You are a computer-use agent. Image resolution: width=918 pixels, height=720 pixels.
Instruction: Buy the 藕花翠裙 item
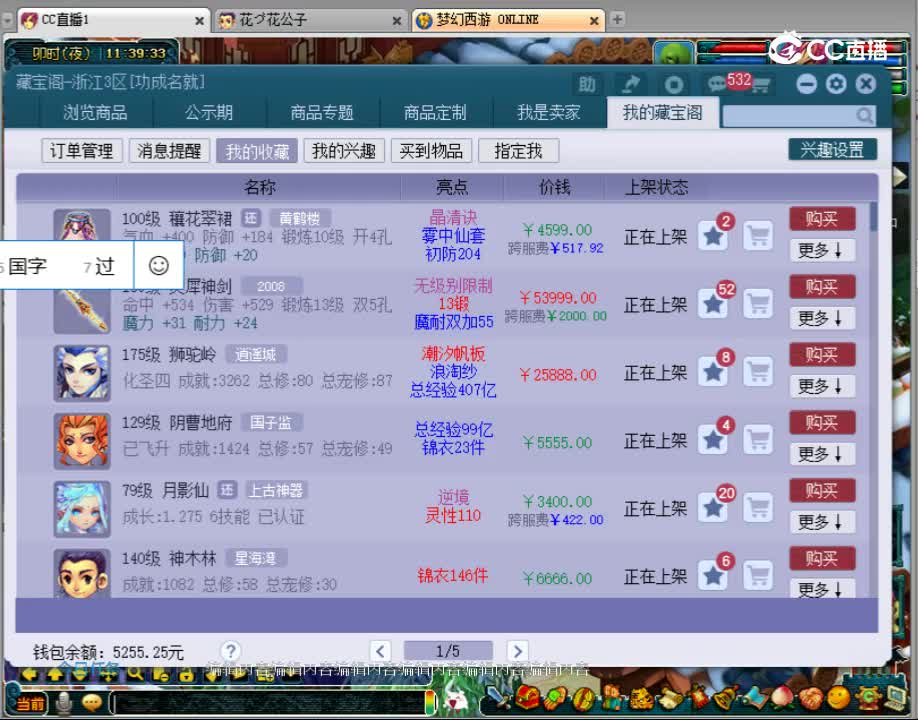pyautogui.click(x=822, y=219)
